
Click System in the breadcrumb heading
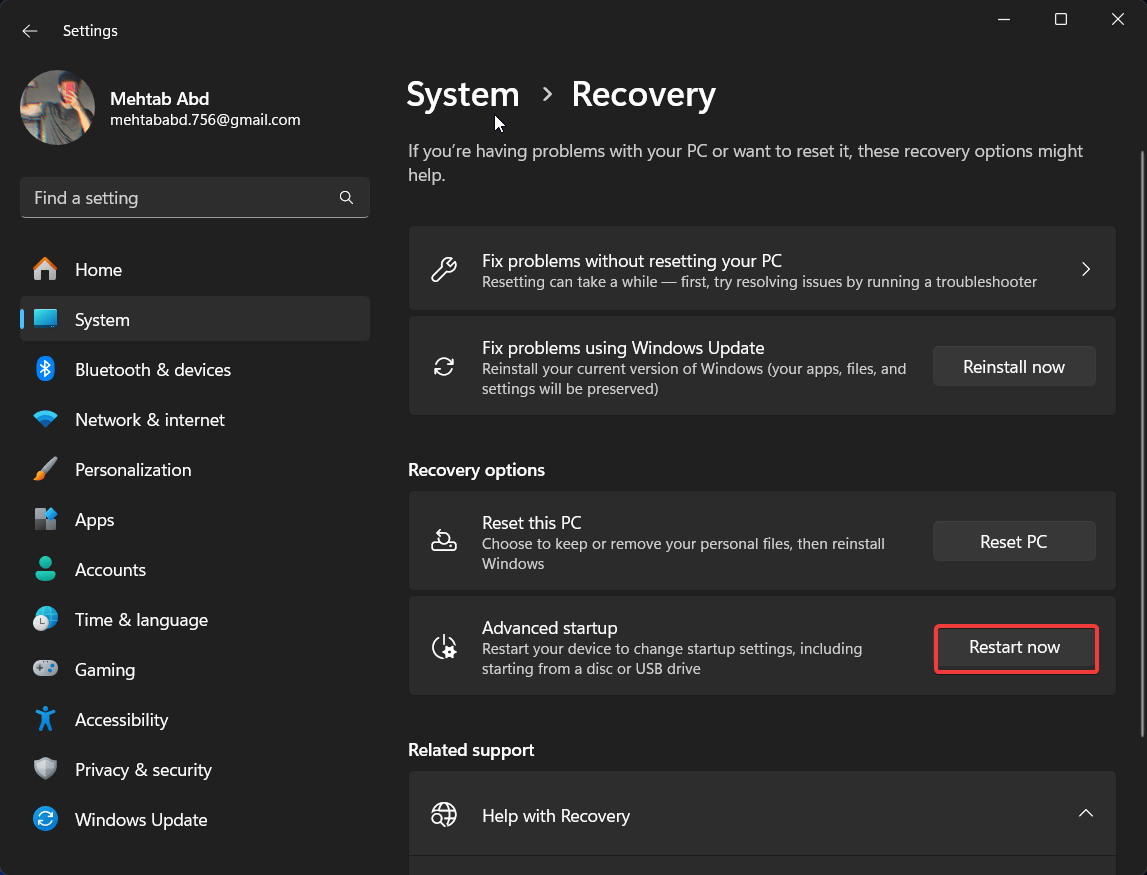pyautogui.click(x=462, y=94)
